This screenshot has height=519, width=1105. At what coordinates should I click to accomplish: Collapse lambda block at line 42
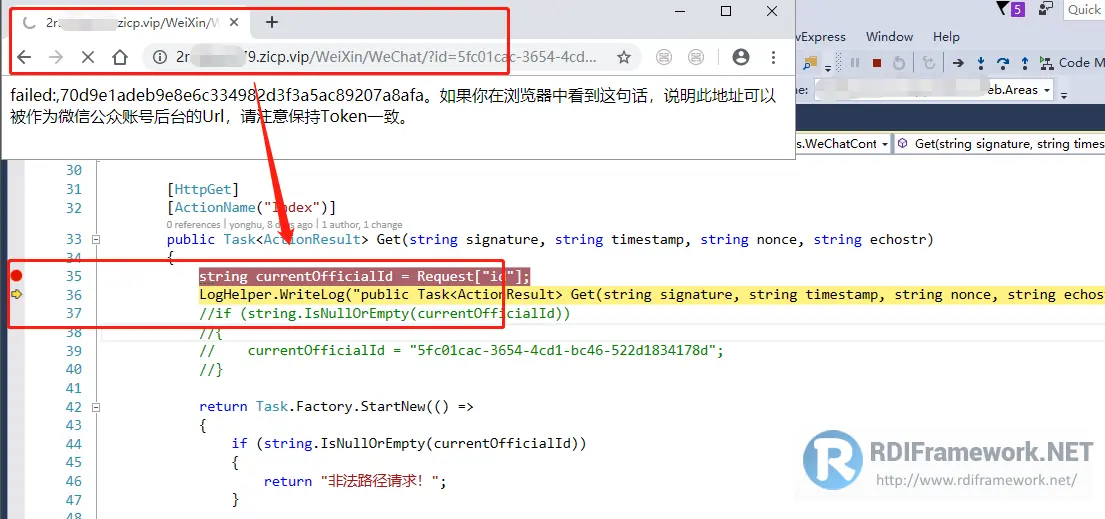[96, 407]
